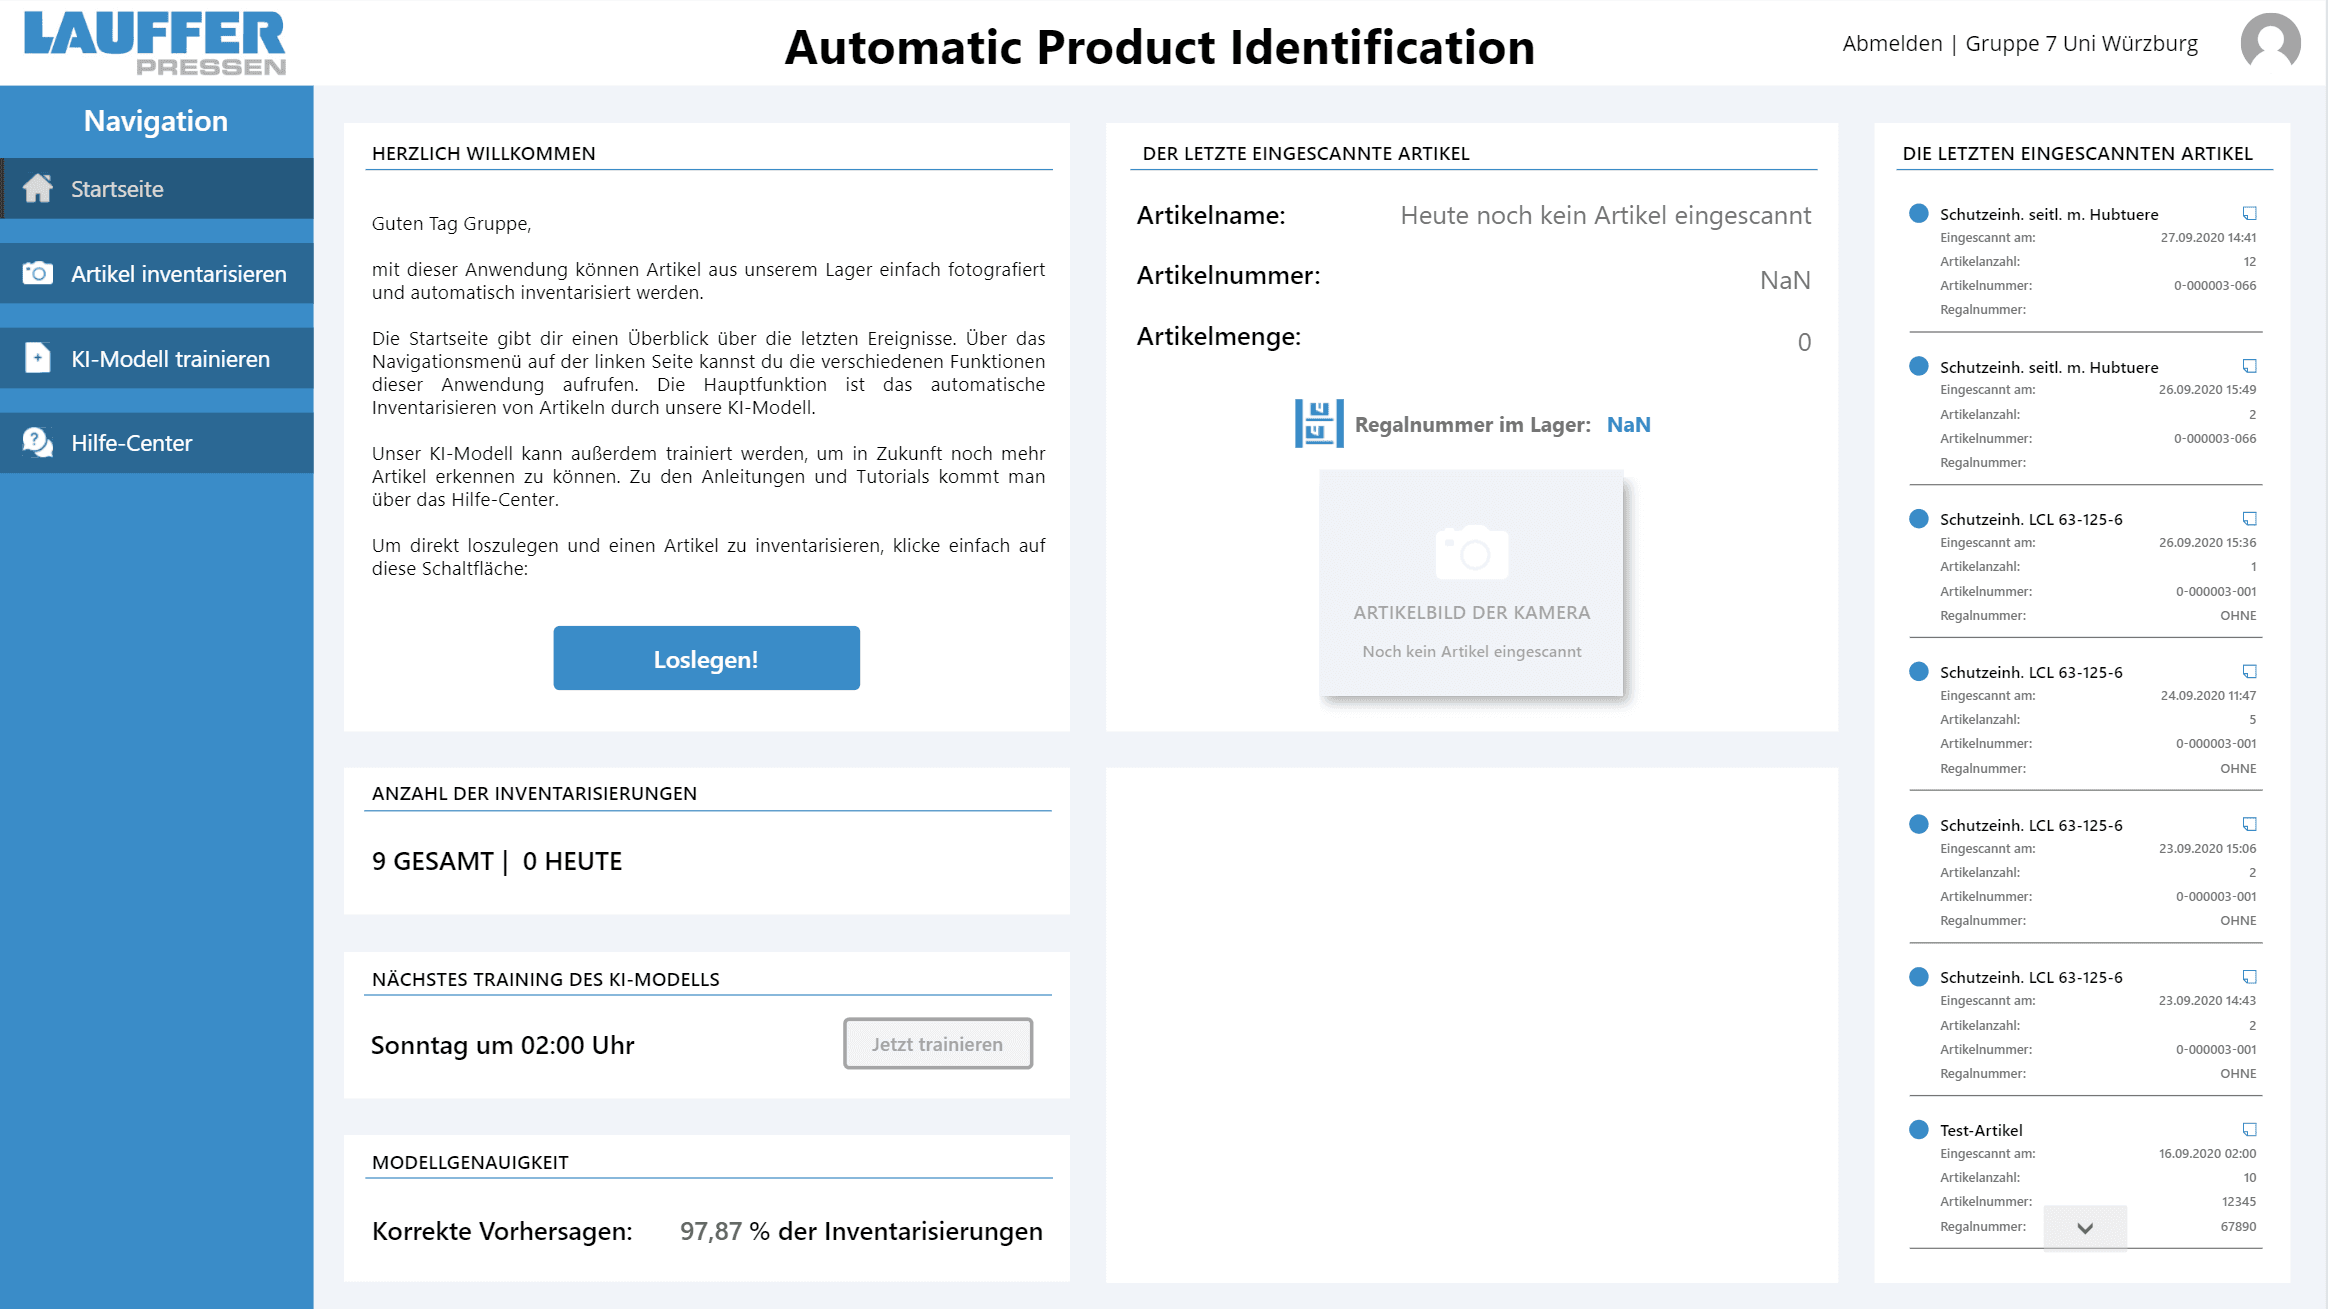Click the Artikelbild der Kamera placeholder
This screenshot has width=2328, height=1309.
coord(1471,583)
